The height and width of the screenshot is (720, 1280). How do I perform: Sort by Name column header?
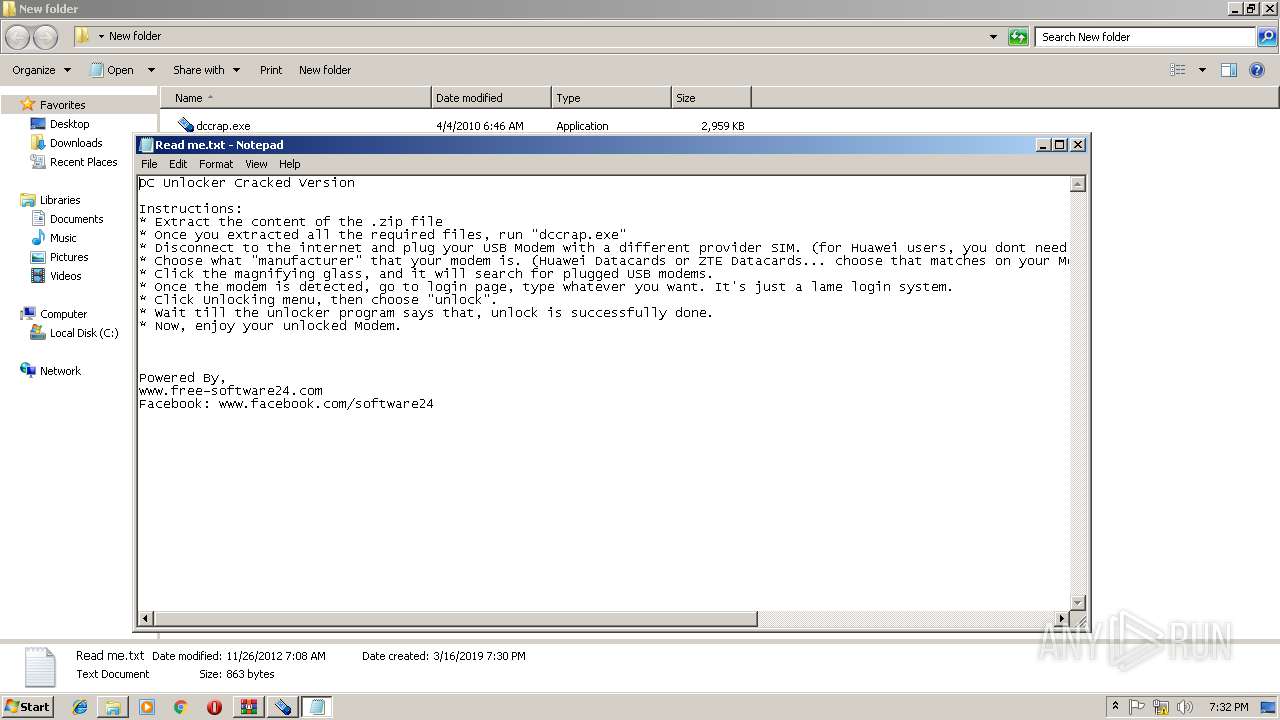coord(295,98)
